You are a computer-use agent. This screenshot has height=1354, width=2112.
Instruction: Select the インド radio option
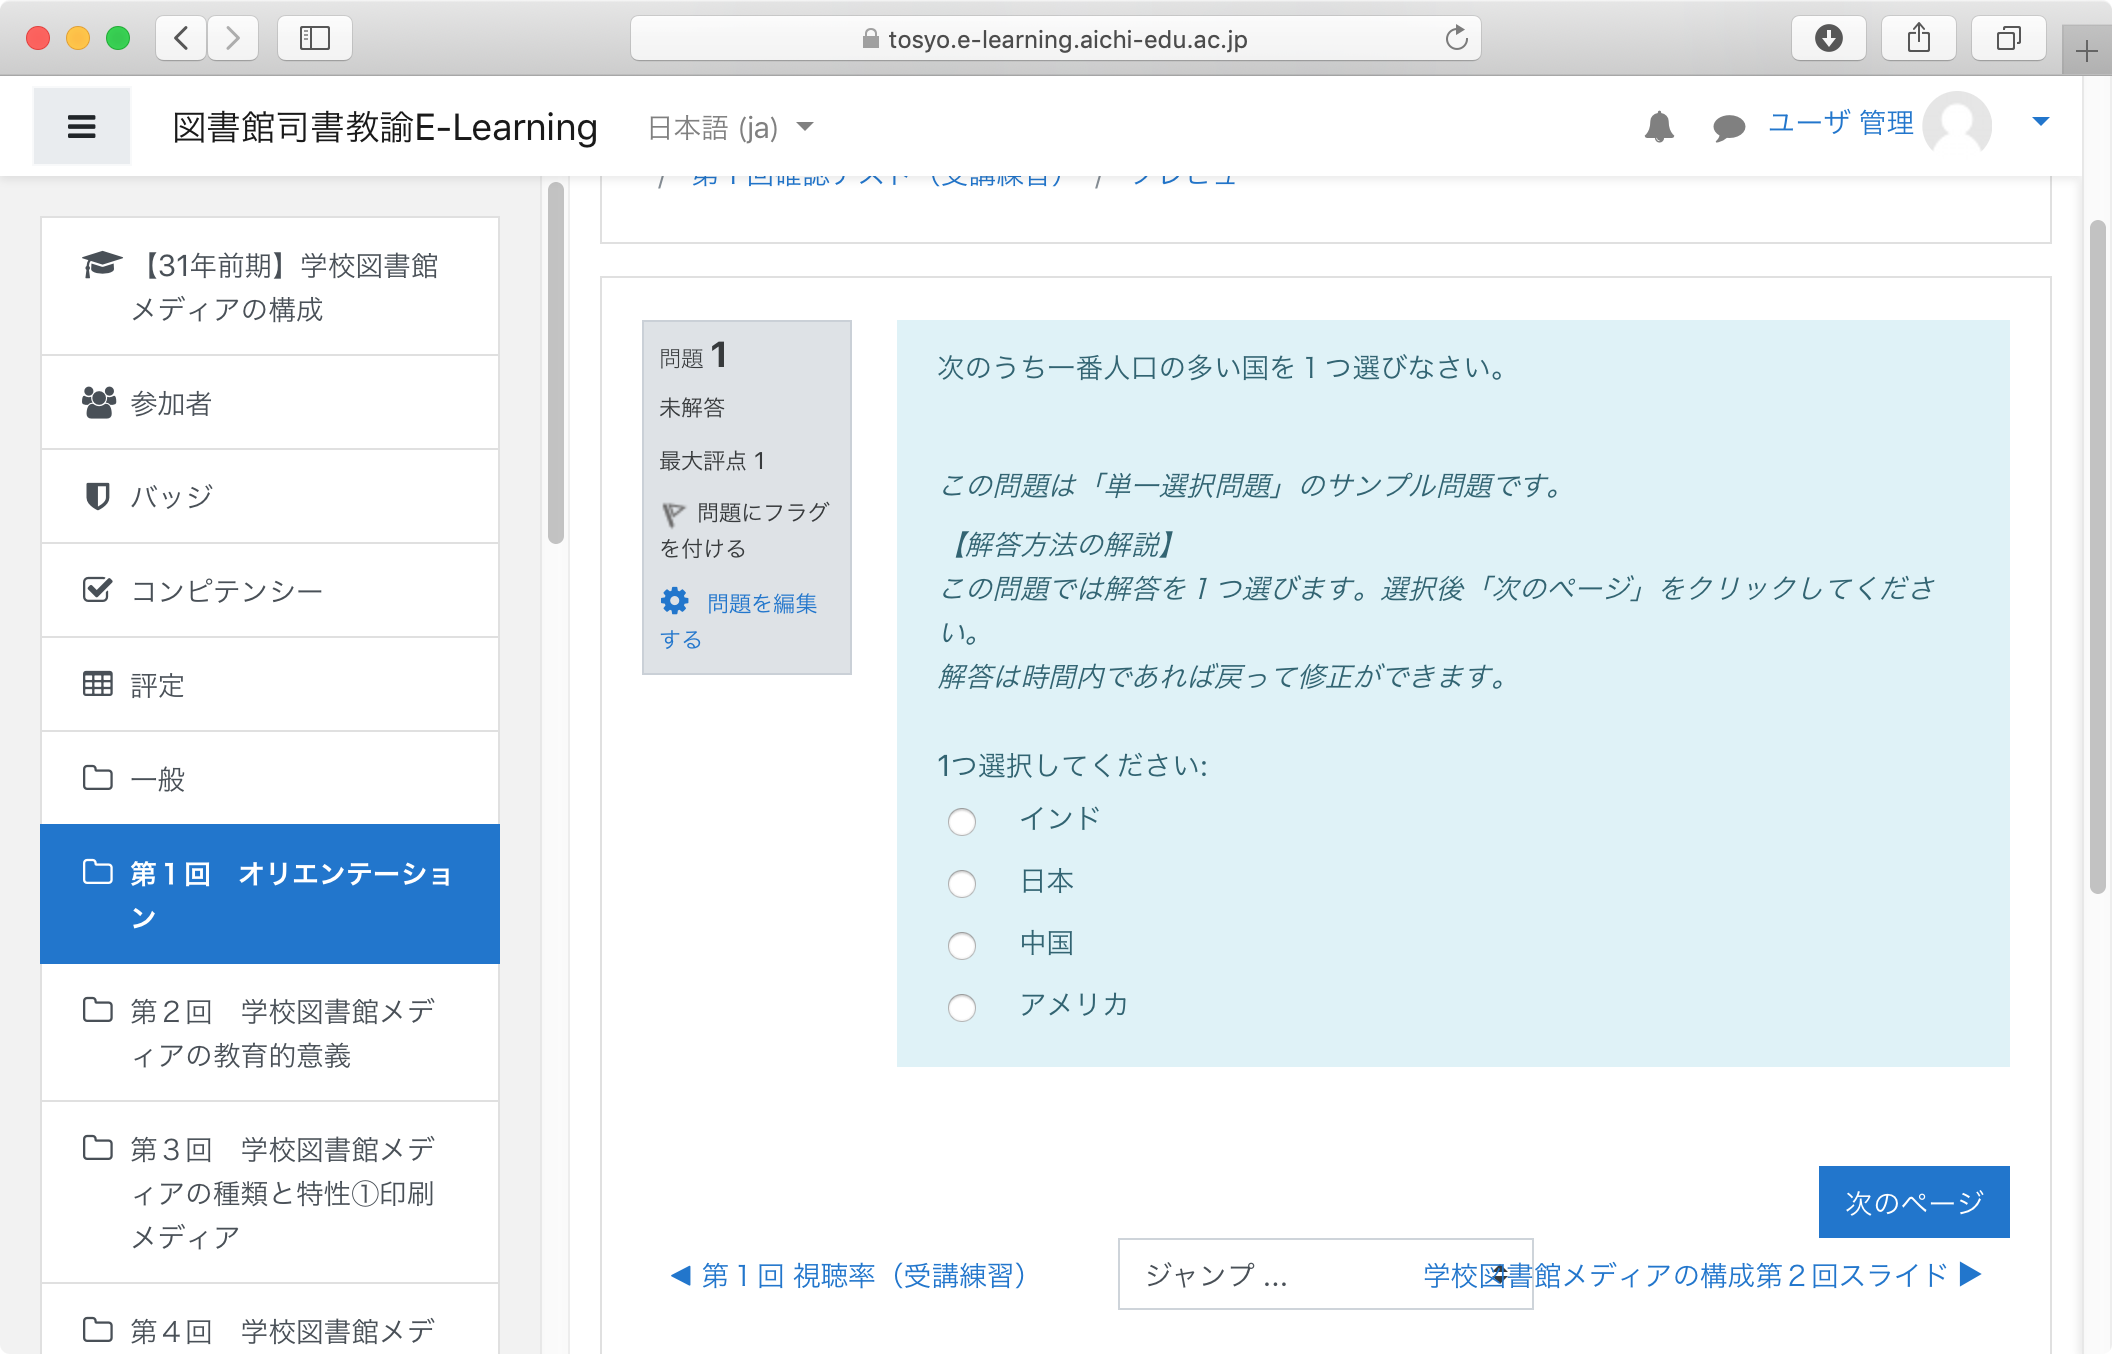tap(962, 822)
